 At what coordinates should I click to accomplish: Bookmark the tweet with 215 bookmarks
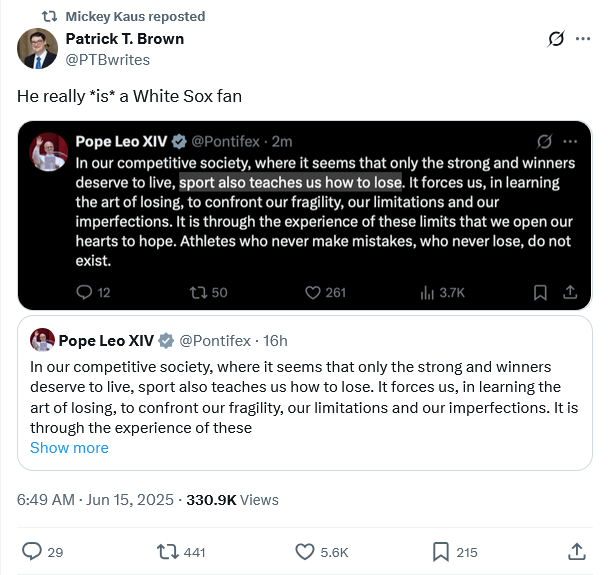coord(440,551)
